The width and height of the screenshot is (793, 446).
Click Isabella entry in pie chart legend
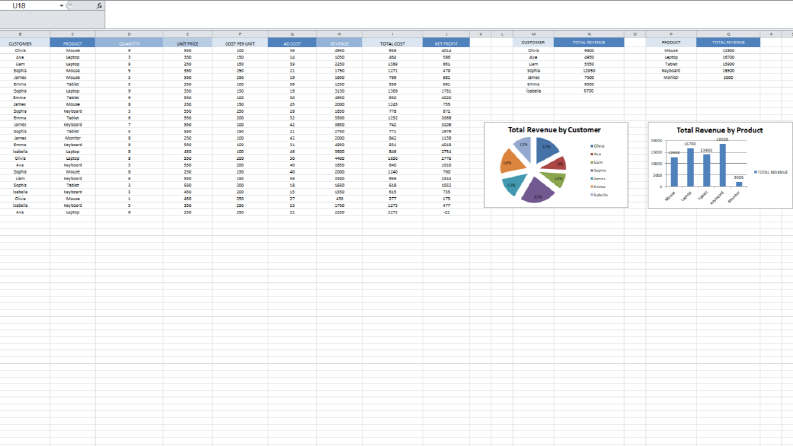pyautogui.click(x=599, y=195)
